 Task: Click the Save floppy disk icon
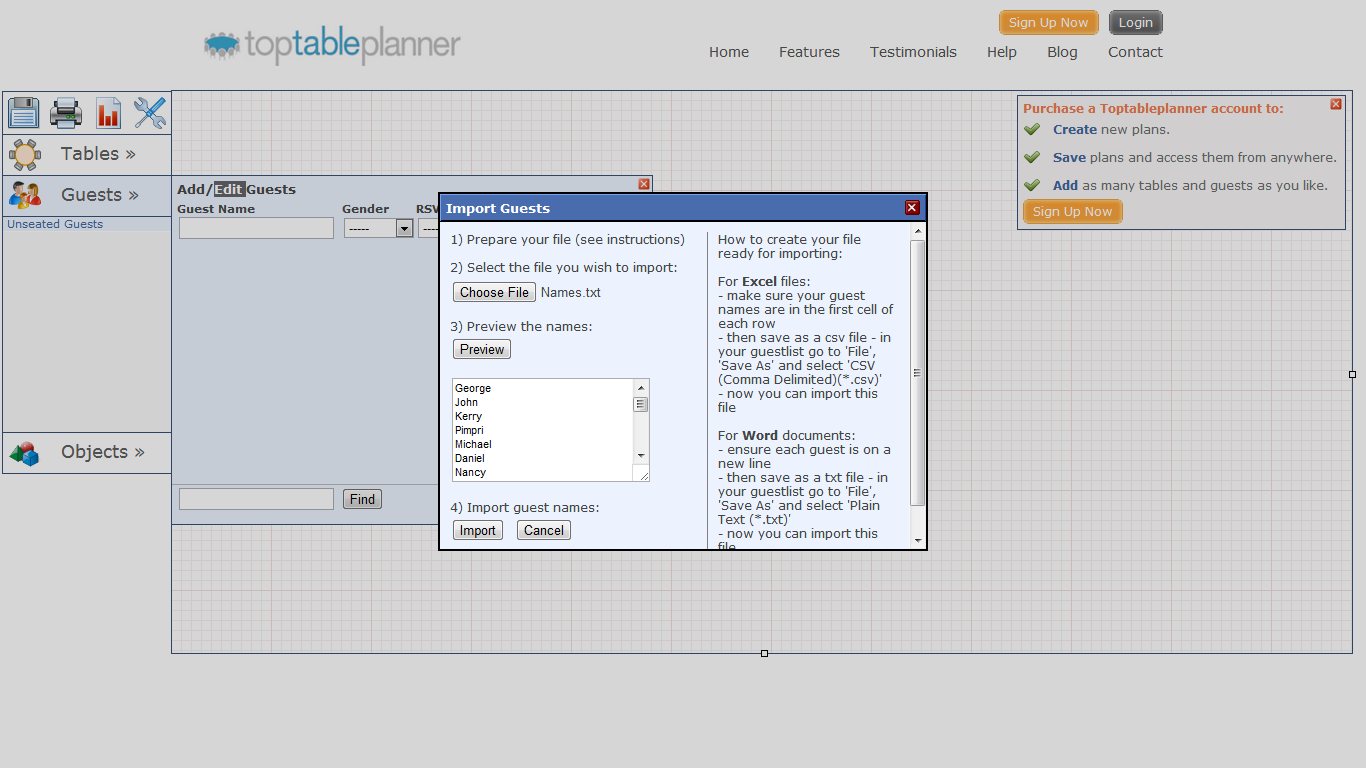23,113
